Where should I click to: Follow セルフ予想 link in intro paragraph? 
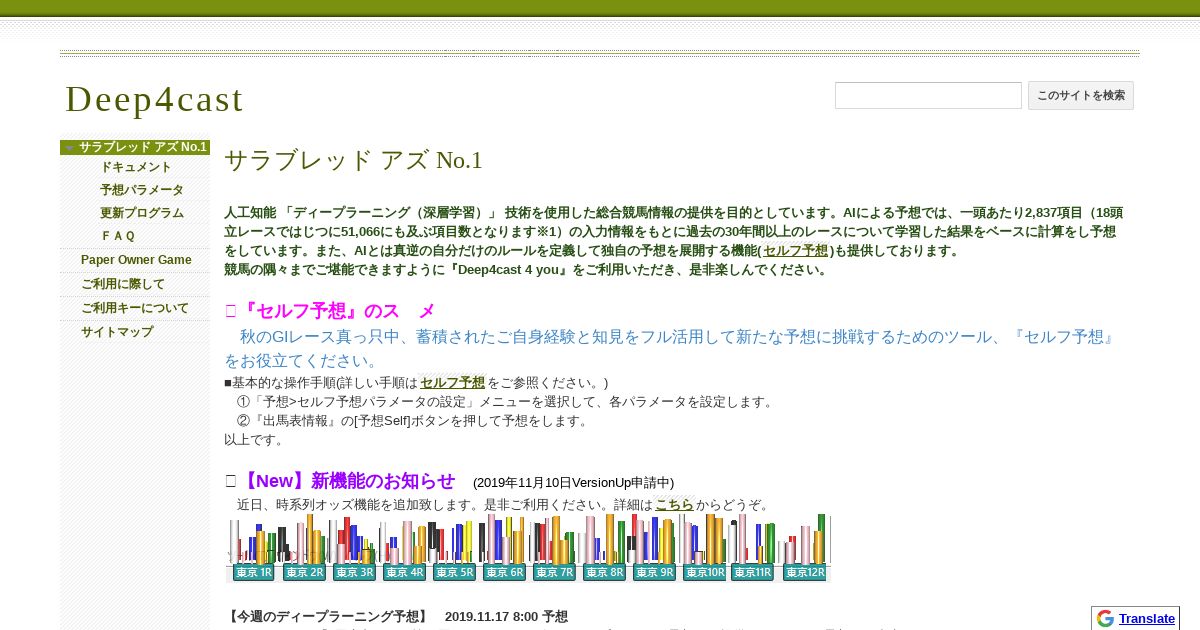795,251
